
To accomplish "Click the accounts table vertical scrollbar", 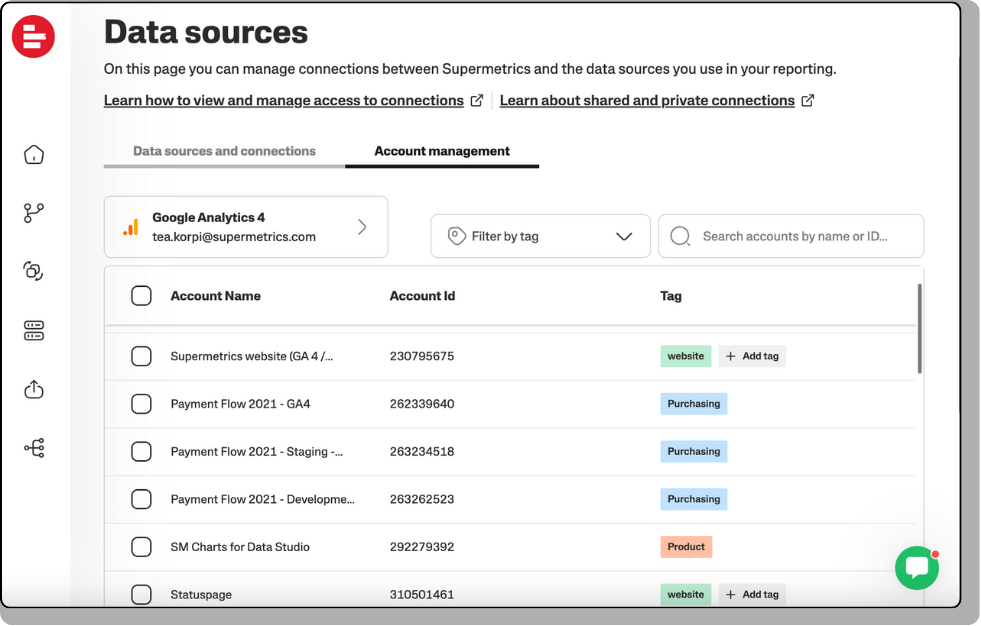I will coord(919,329).
